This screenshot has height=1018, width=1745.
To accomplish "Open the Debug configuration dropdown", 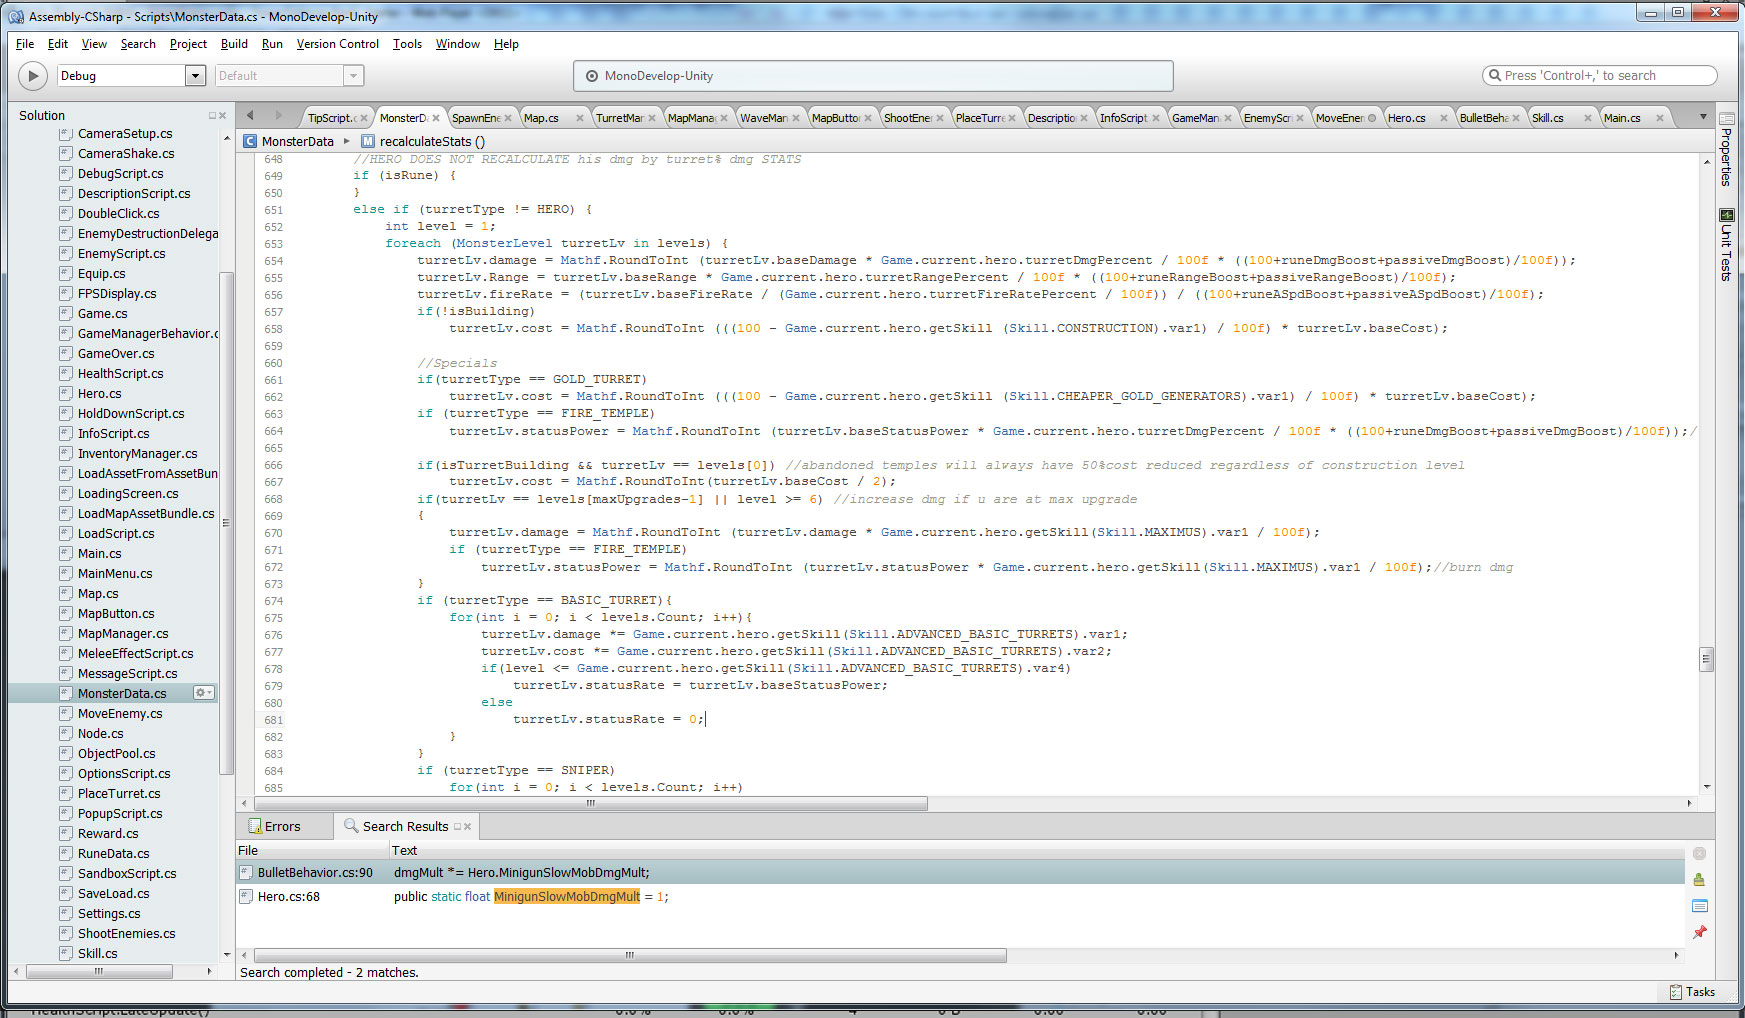I will (195, 75).
